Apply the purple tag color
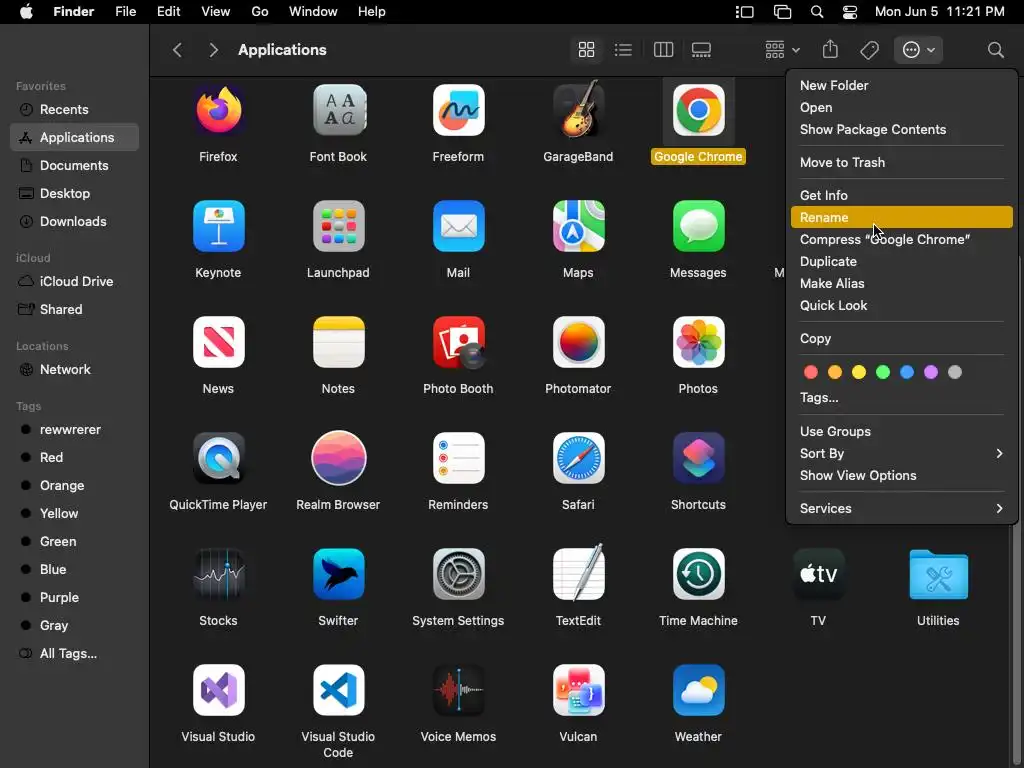1024x768 pixels. tap(931, 372)
